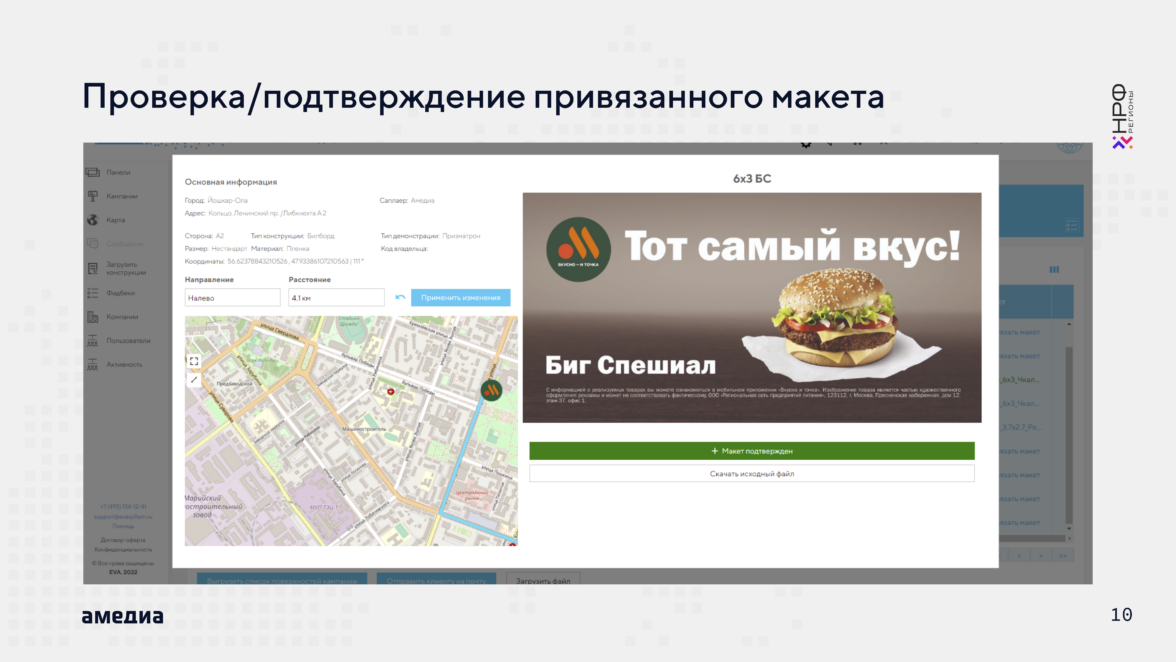Click the undo arrow next to Расстояние
The image size is (1176, 662).
click(x=400, y=298)
